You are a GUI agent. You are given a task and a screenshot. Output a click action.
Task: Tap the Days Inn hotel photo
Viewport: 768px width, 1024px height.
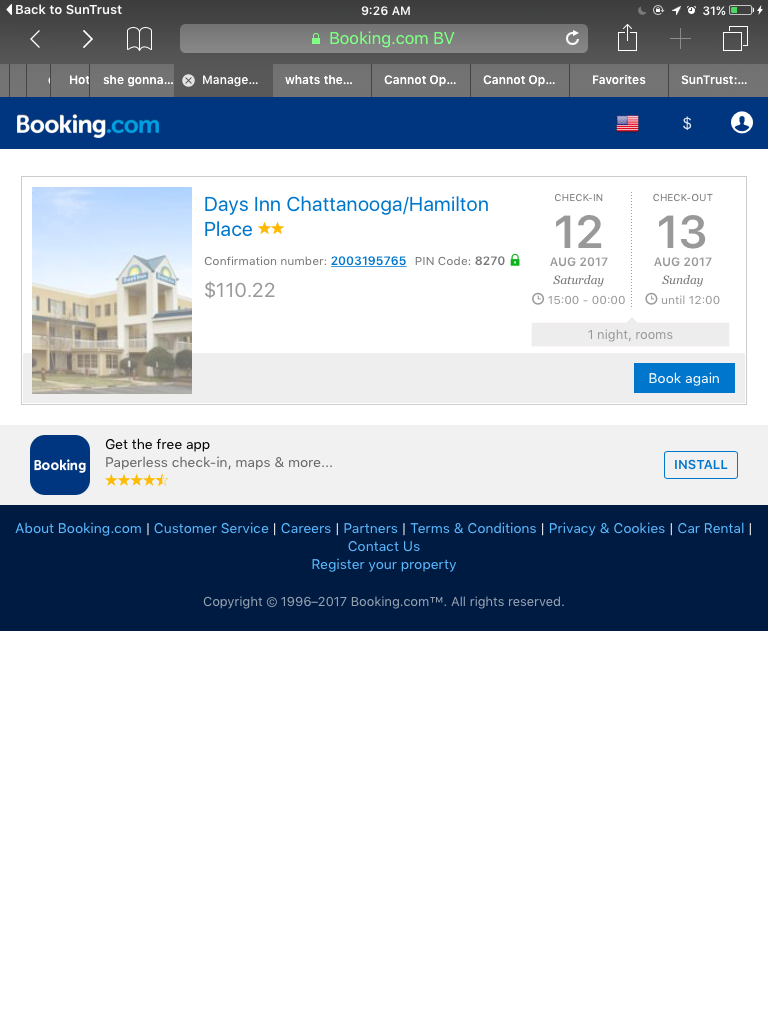click(112, 291)
